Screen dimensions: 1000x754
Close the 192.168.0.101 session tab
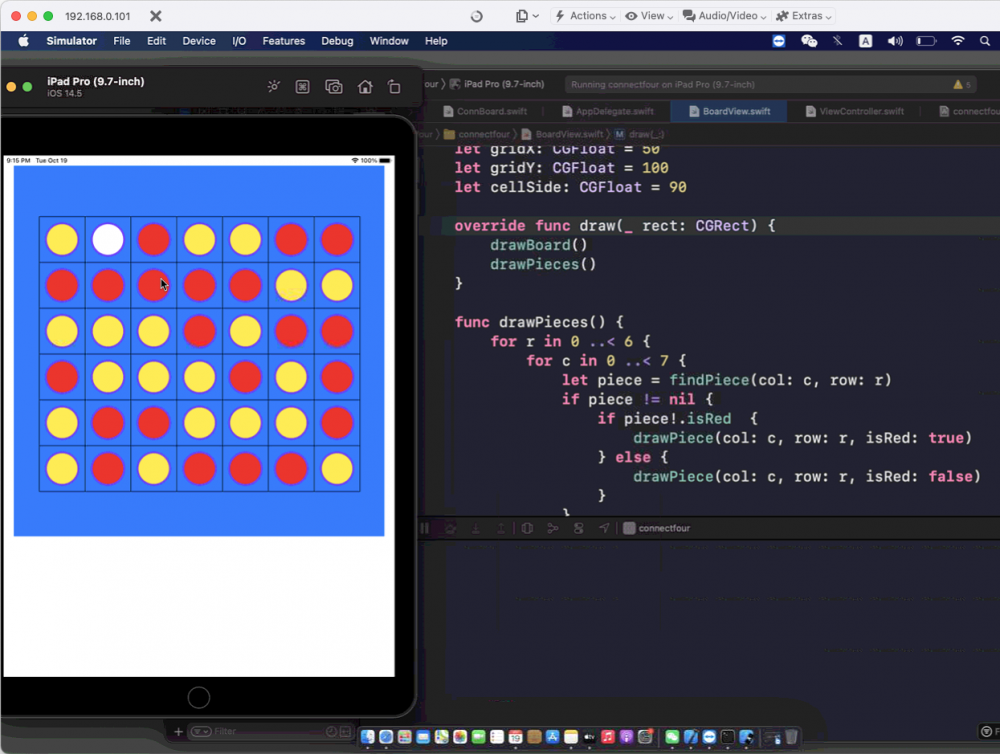pos(156,16)
